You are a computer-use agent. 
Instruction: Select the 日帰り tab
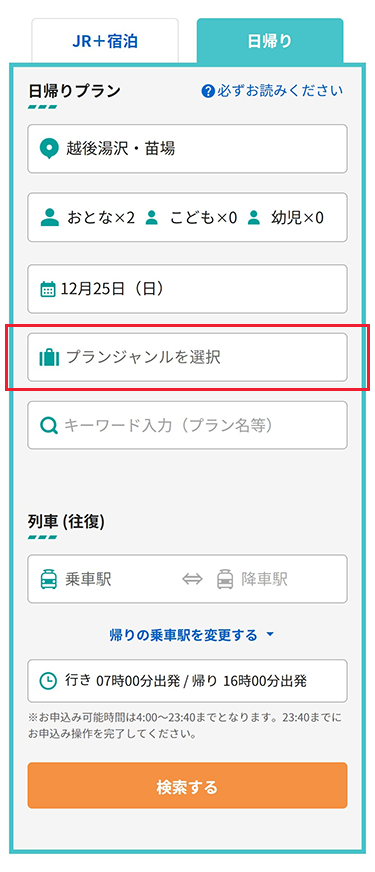270,41
